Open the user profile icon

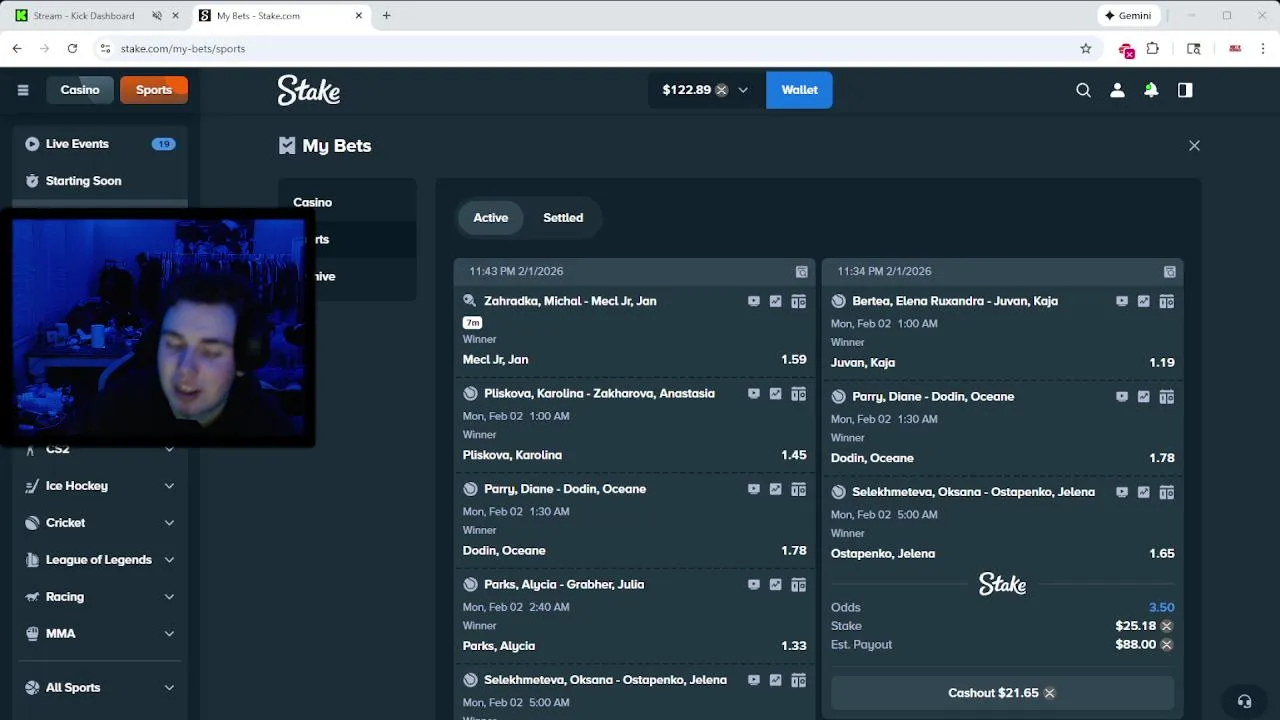(1117, 90)
